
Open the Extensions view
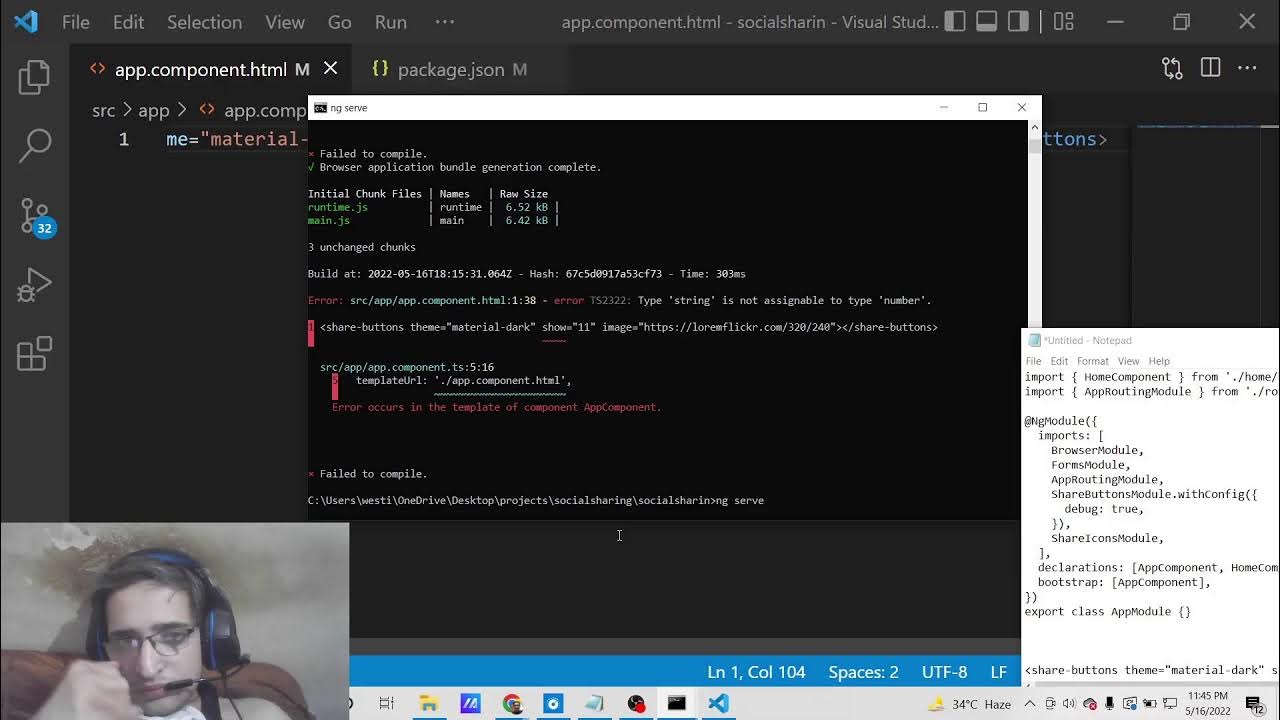pyautogui.click(x=34, y=354)
